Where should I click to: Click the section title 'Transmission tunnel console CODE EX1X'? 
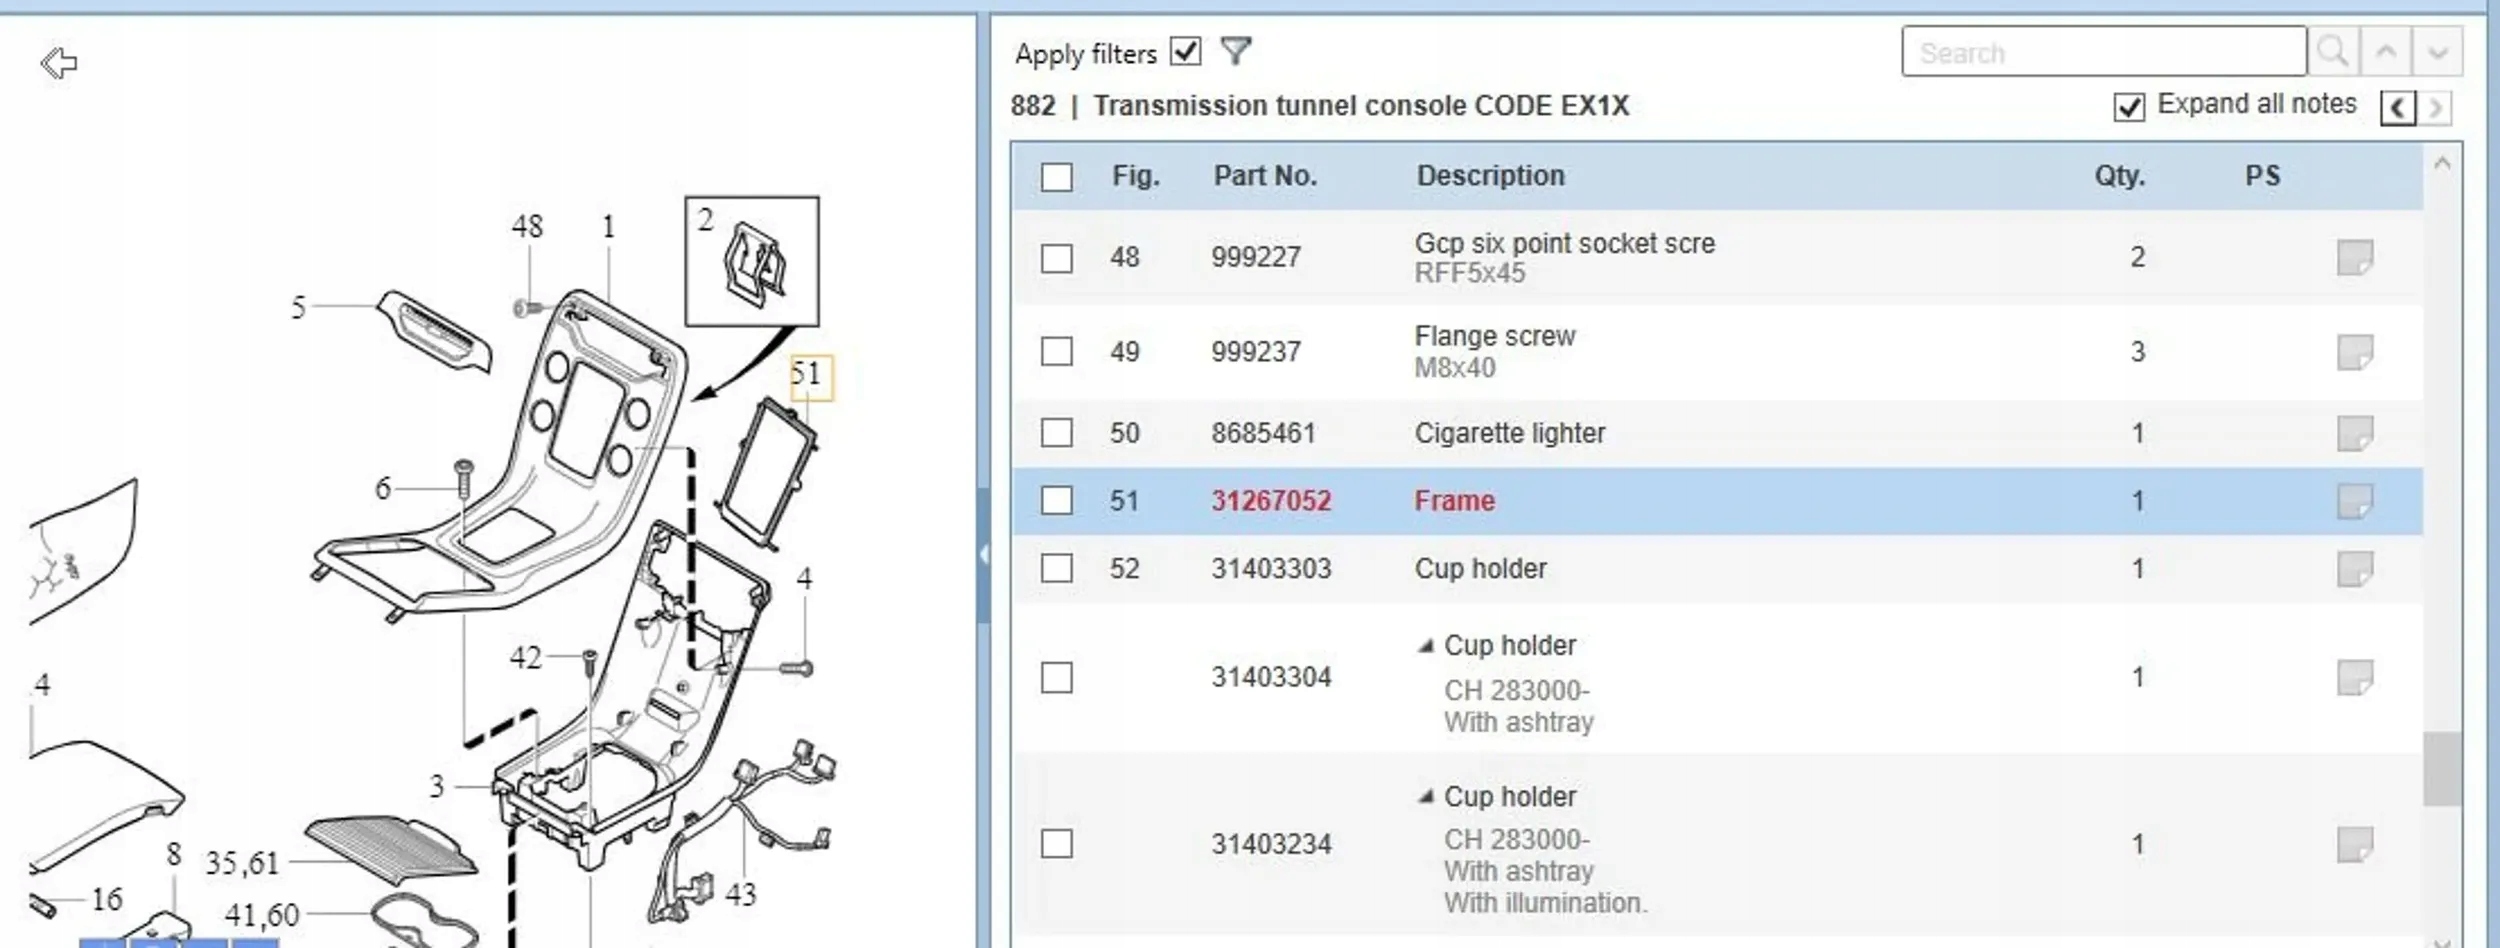[1361, 106]
